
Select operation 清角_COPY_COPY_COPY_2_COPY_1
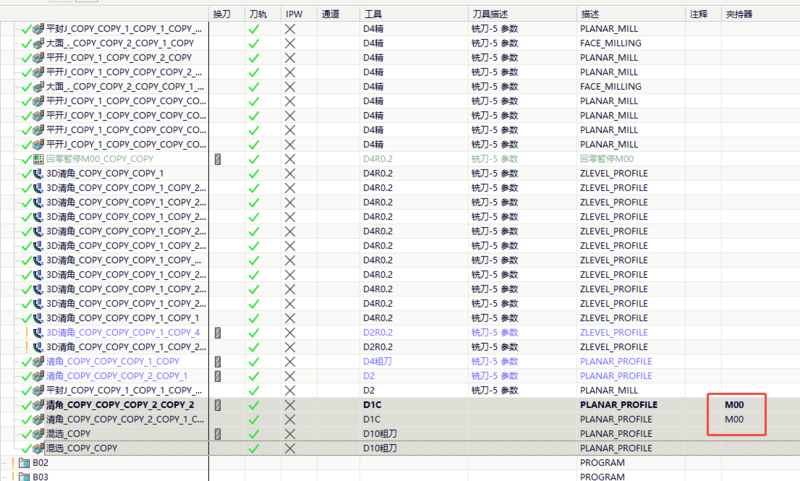[117, 376]
